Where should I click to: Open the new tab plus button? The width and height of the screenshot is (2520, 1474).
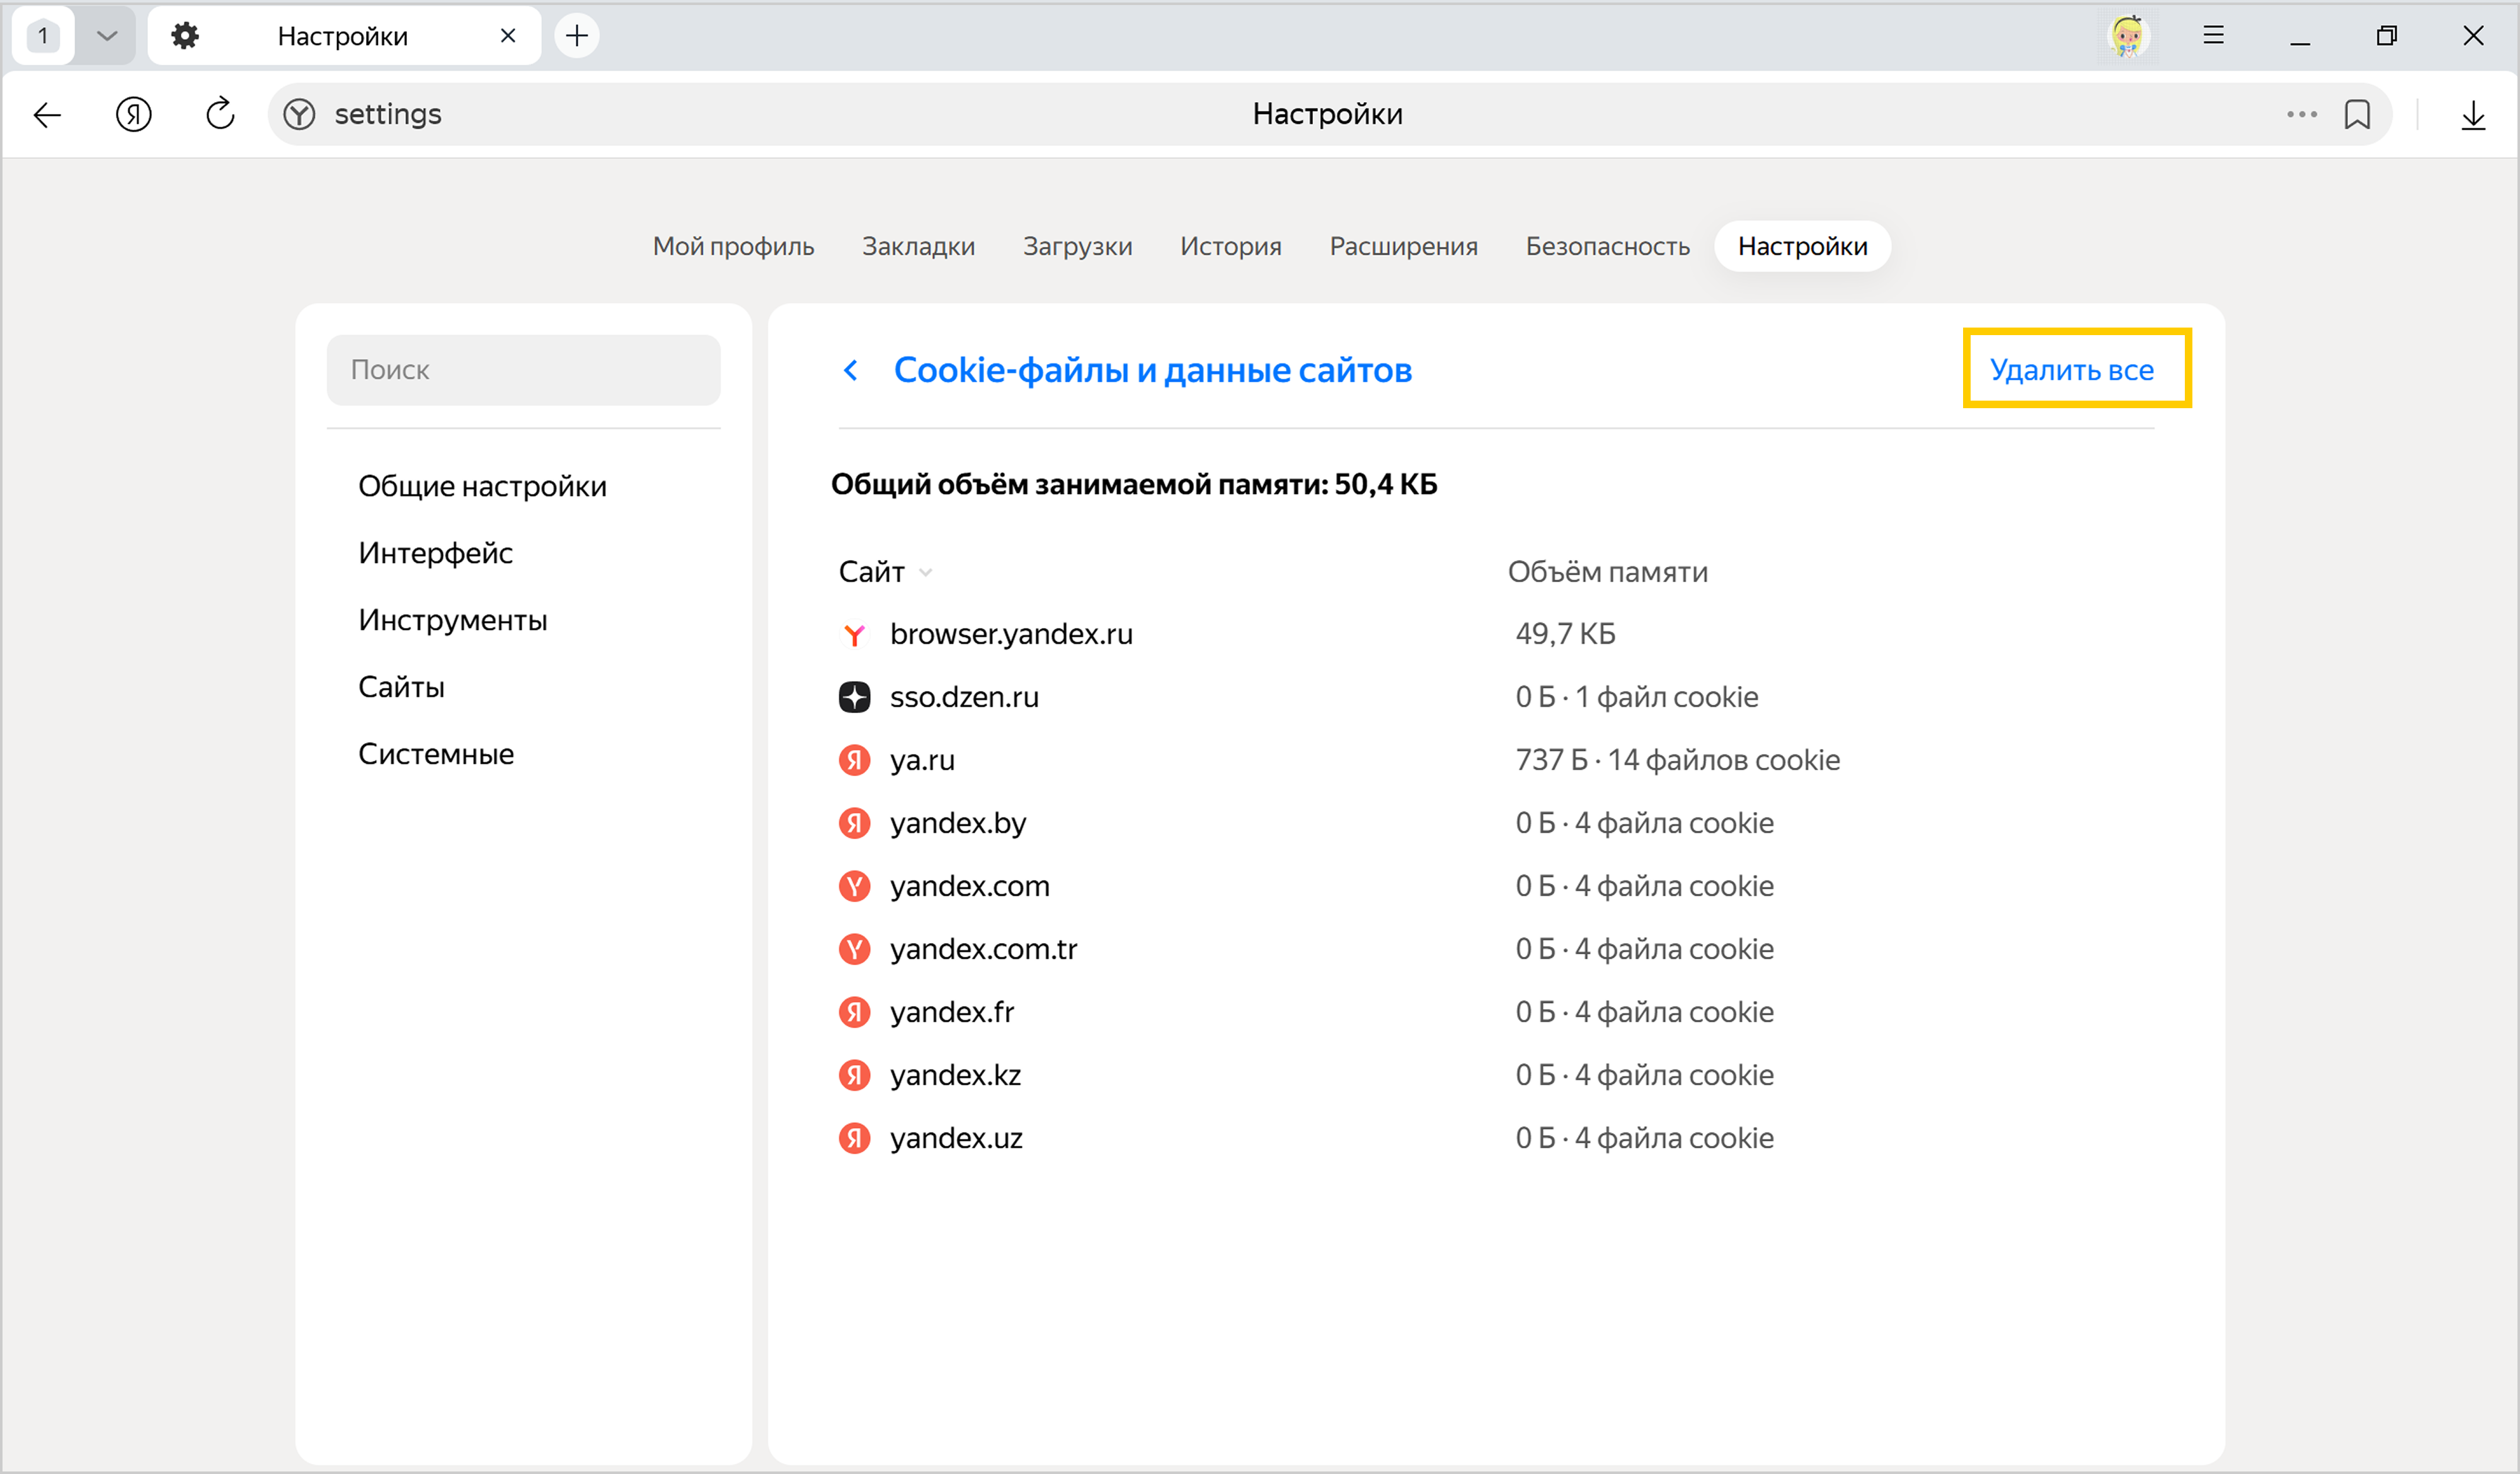(577, 37)
